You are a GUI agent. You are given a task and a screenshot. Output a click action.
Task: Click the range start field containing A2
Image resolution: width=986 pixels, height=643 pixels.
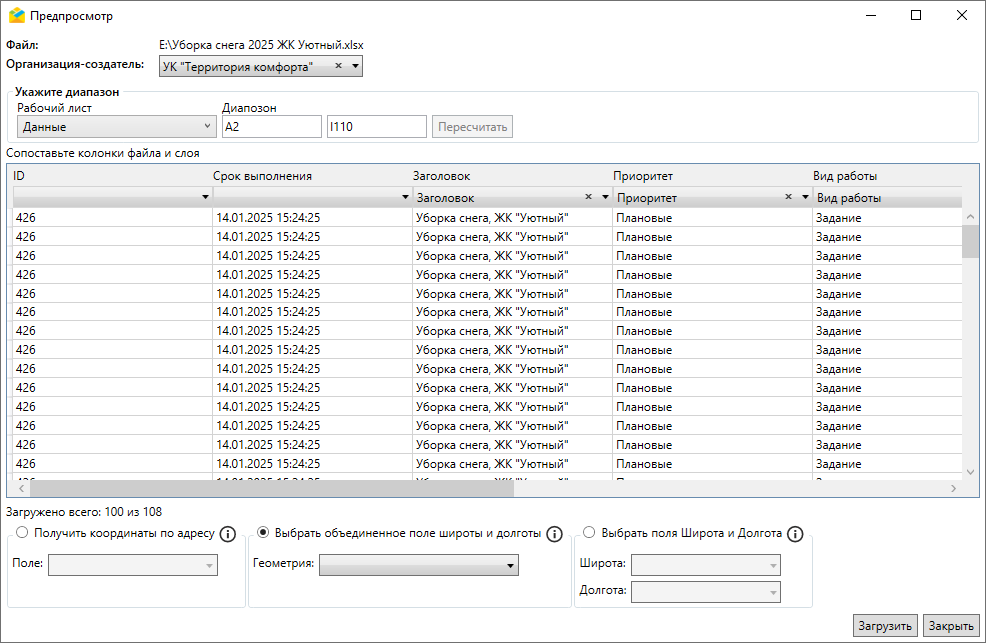tap(271, 127)
